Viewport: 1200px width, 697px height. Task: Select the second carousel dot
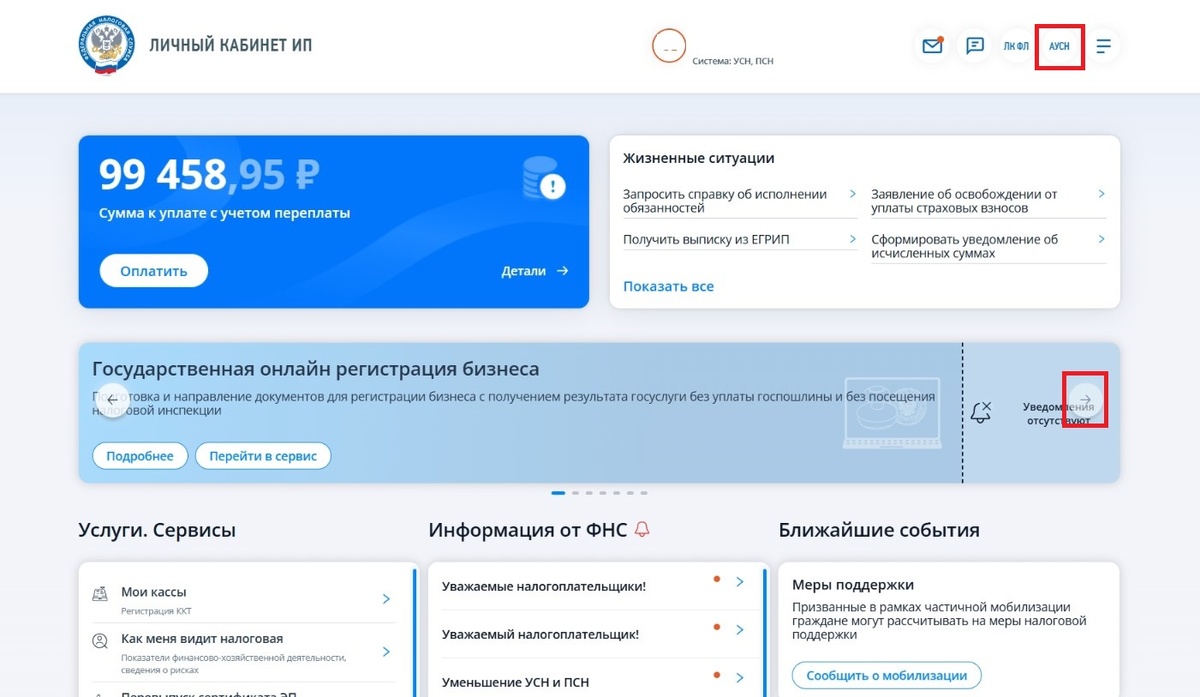(x=575, y=493)
